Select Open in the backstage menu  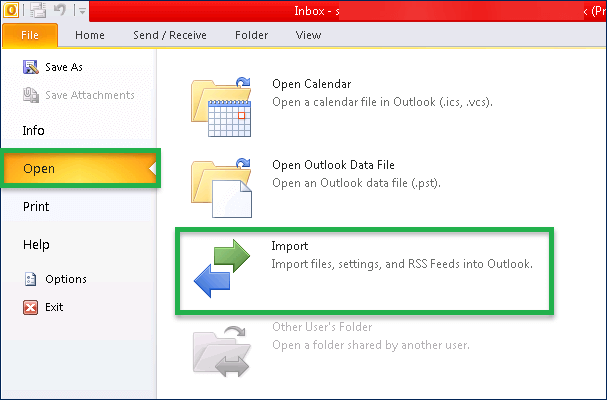click(79, 168)
